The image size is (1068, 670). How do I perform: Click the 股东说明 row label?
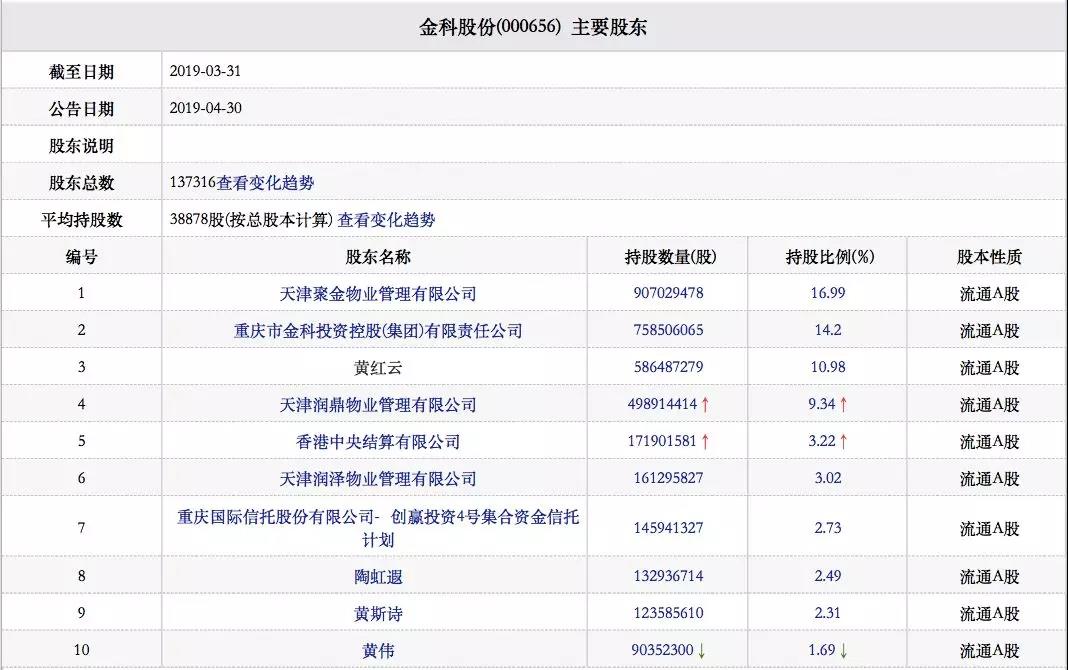click(81, 146)
